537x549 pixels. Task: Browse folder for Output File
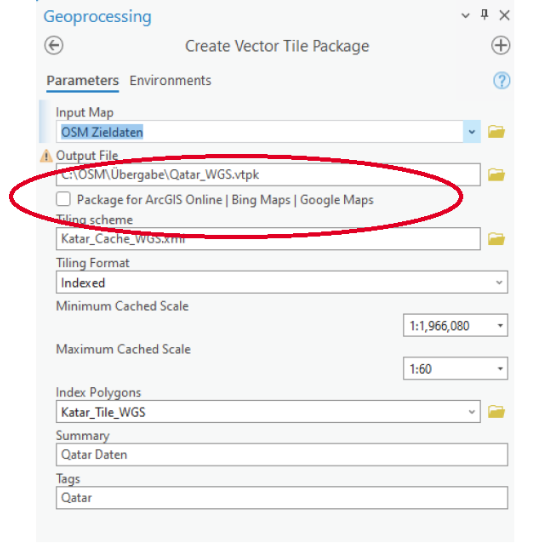coord(496,174)
